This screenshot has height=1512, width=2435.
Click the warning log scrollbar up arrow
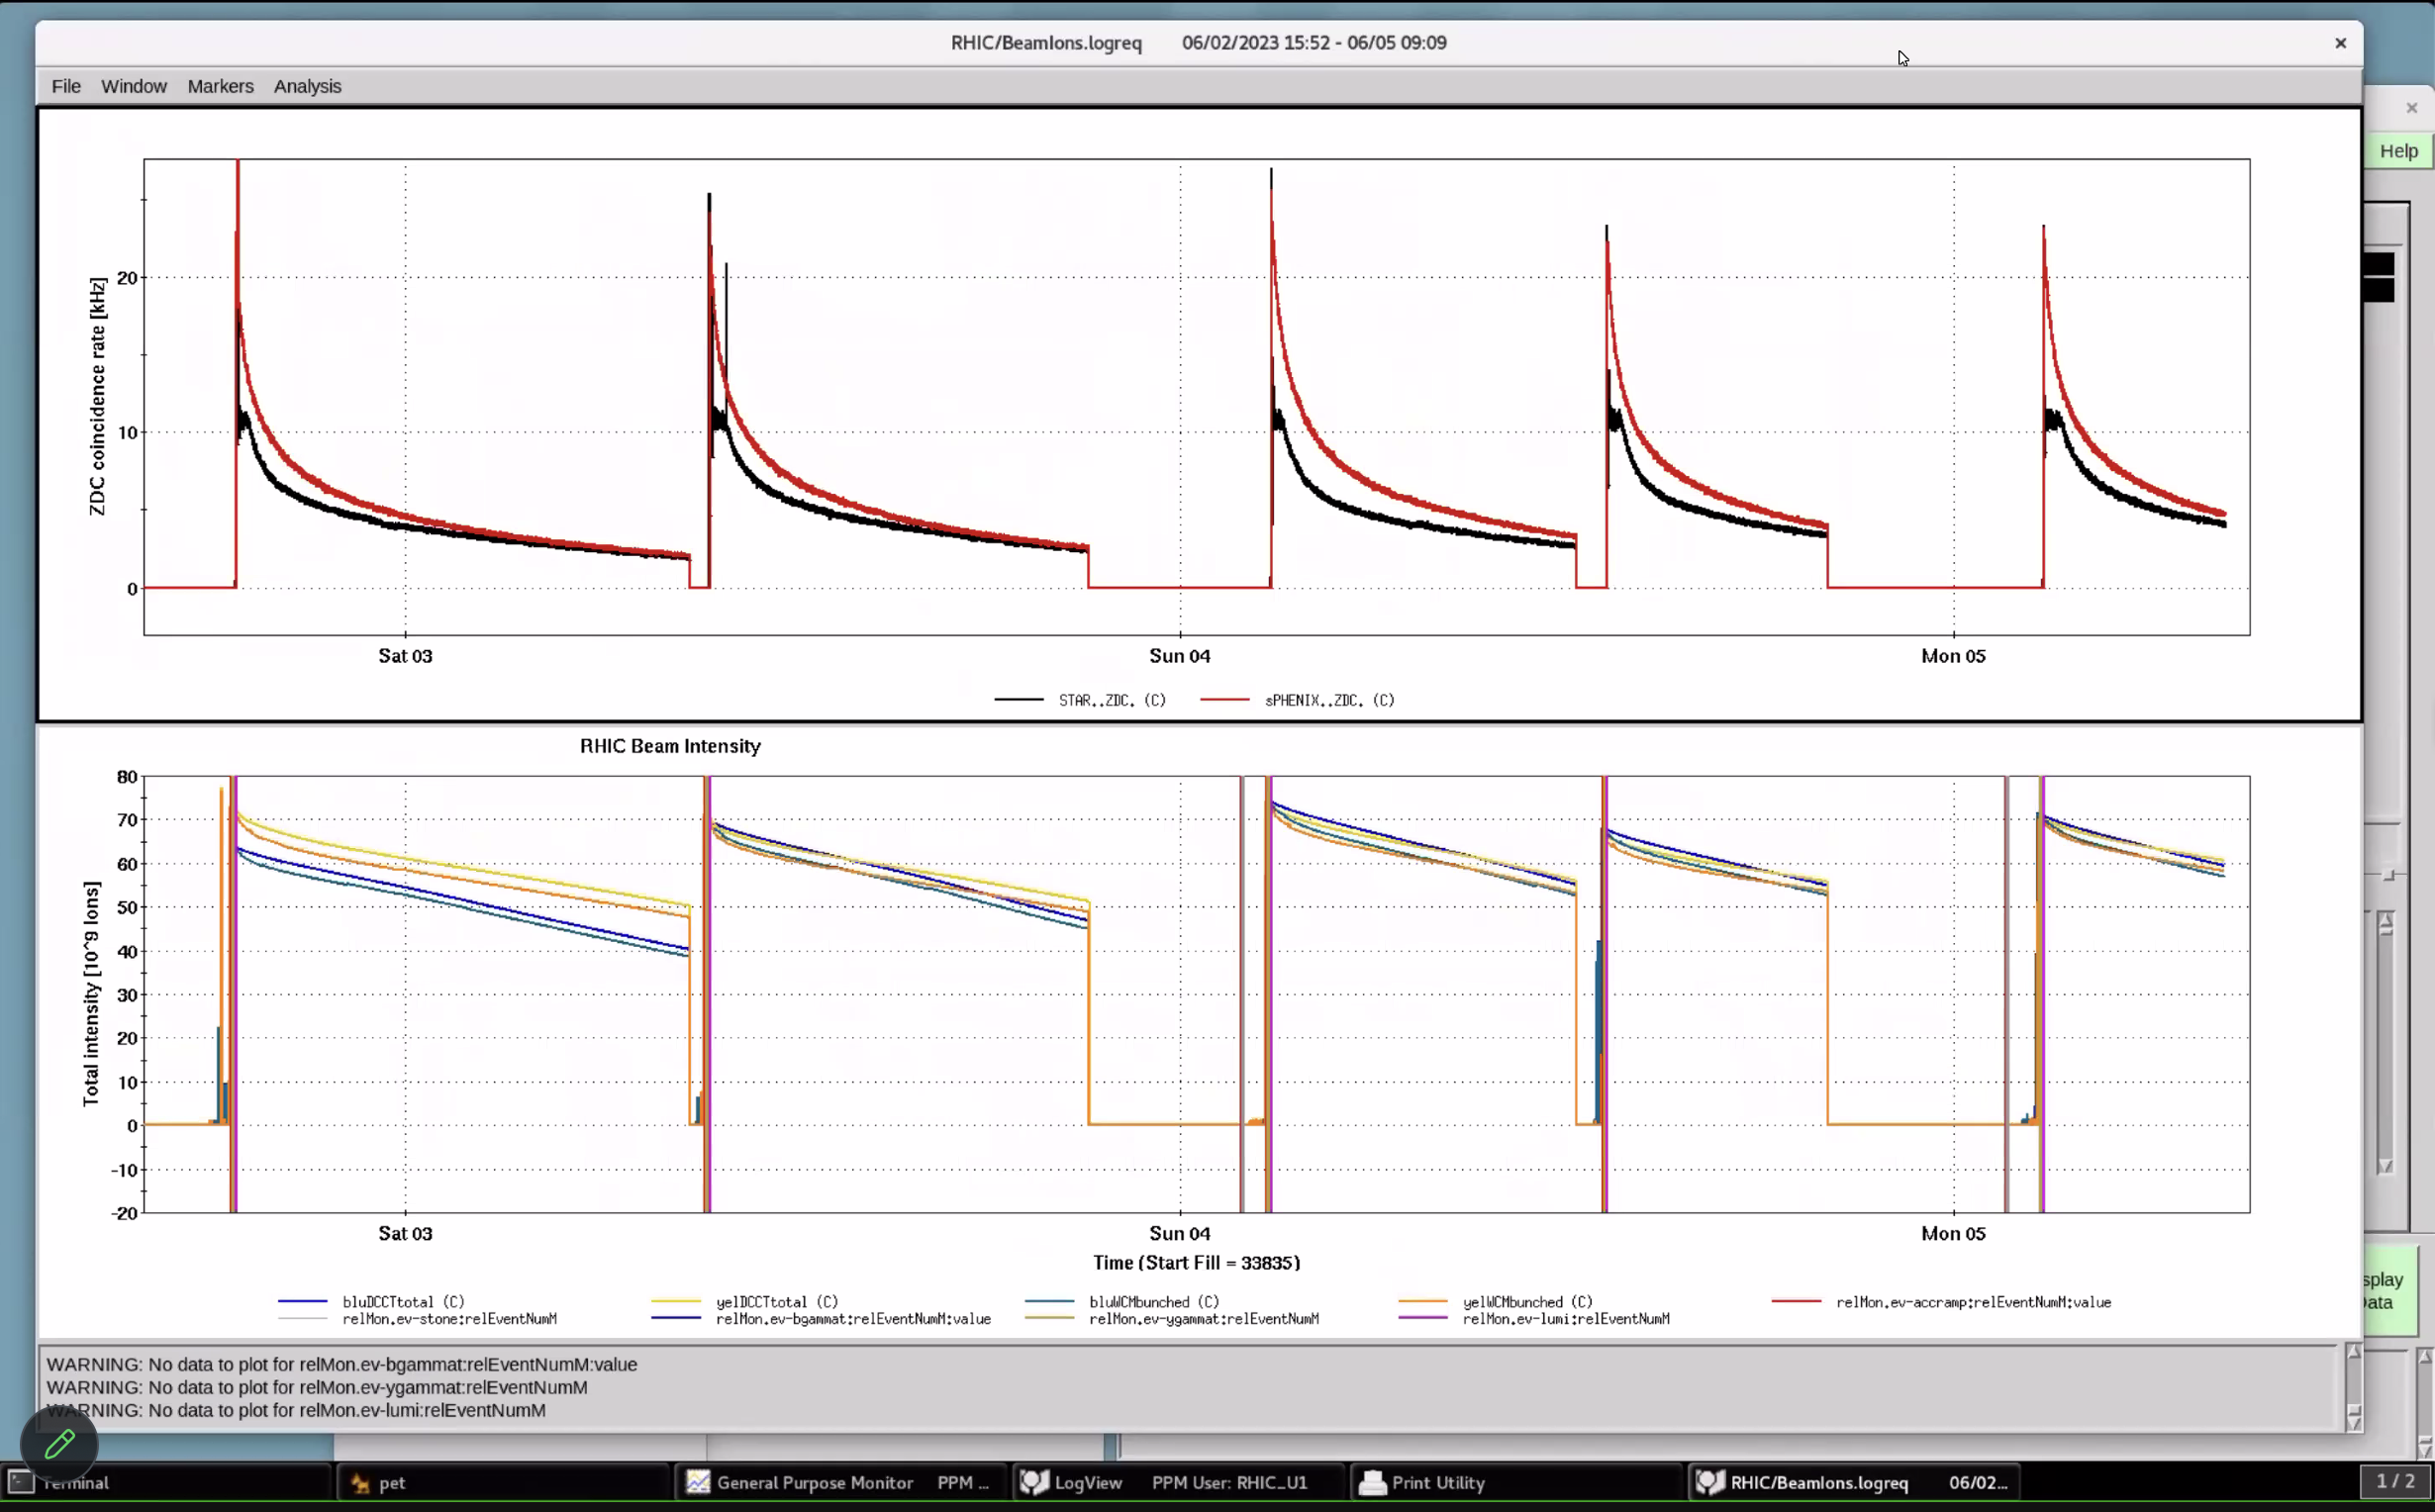2353,1353
